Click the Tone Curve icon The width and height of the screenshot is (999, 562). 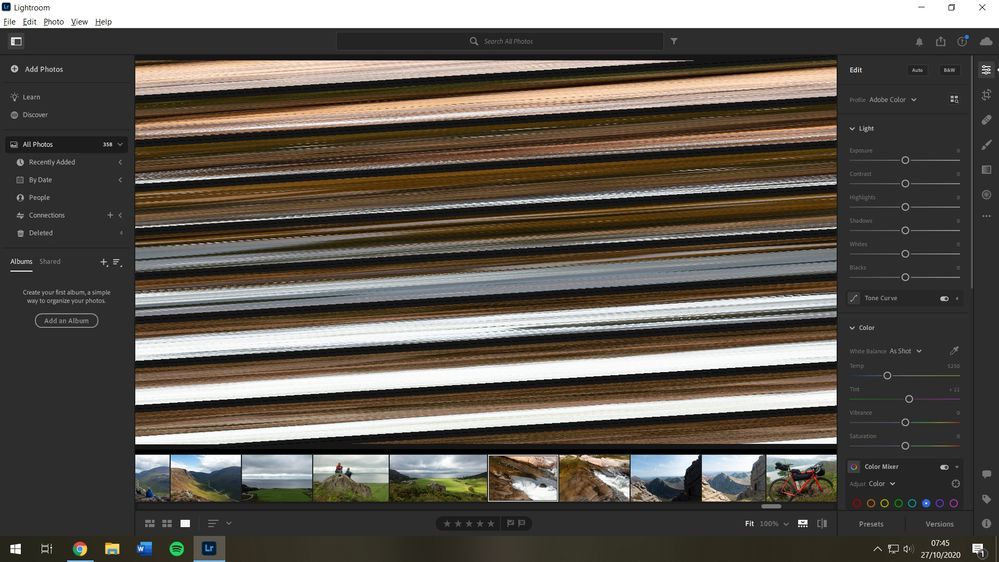854,298
